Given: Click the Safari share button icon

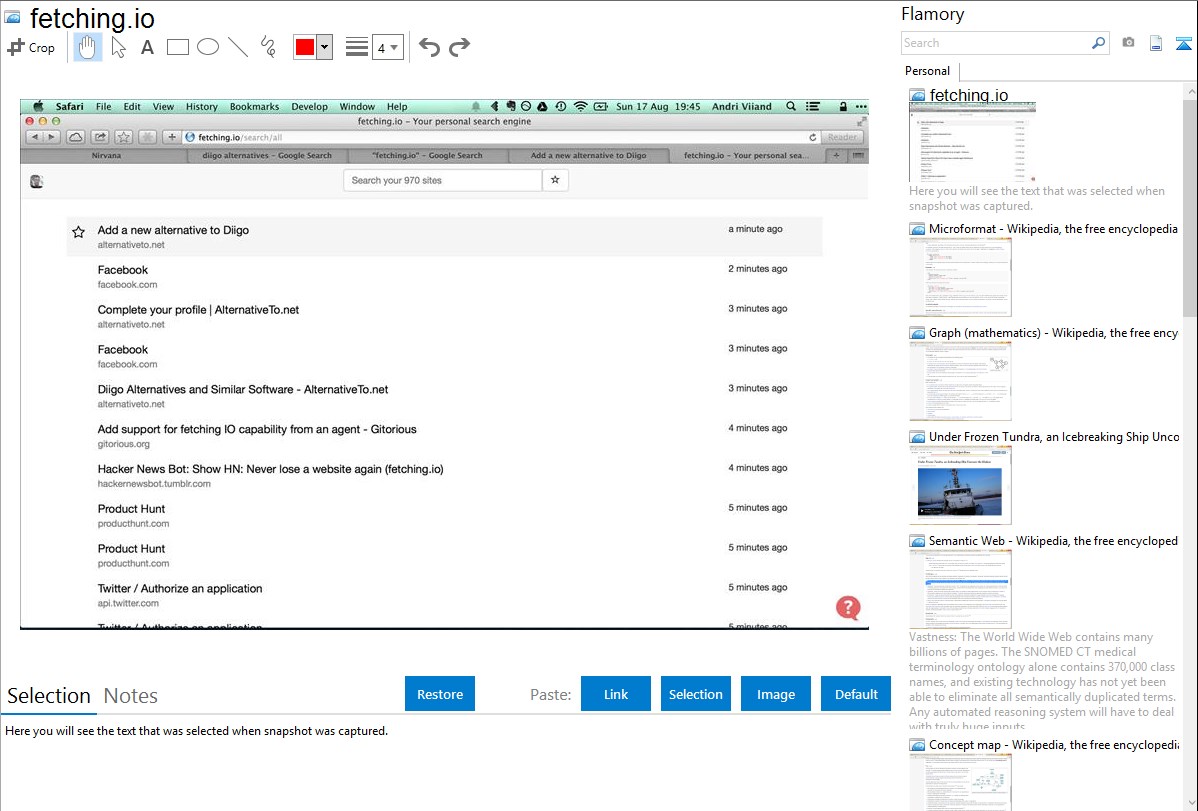Looking at the screenshot, I should click(100, 138).
